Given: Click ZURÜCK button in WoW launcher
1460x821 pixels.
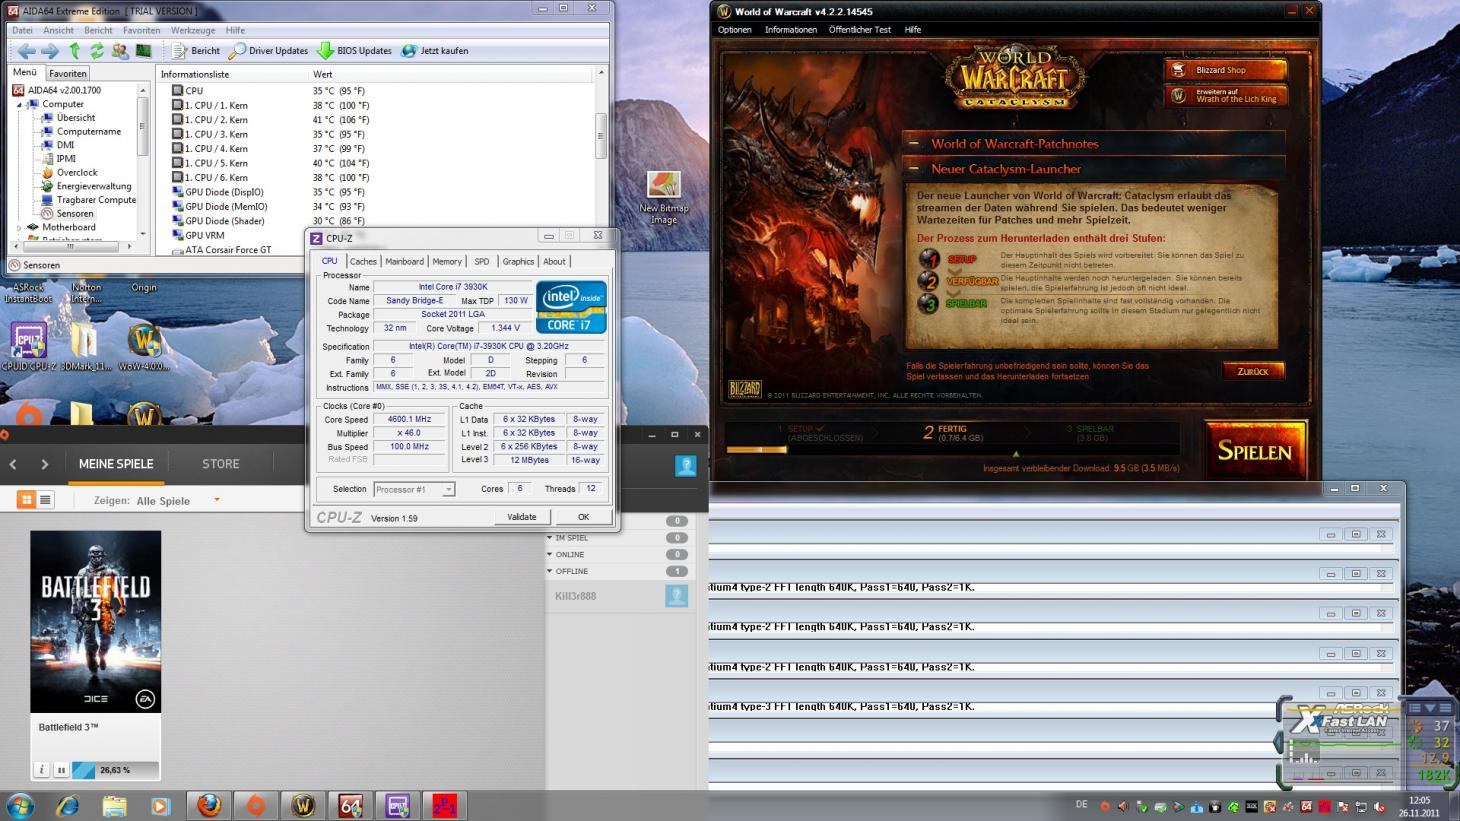Looking at the screenshot, I should tap(1253, 371).
